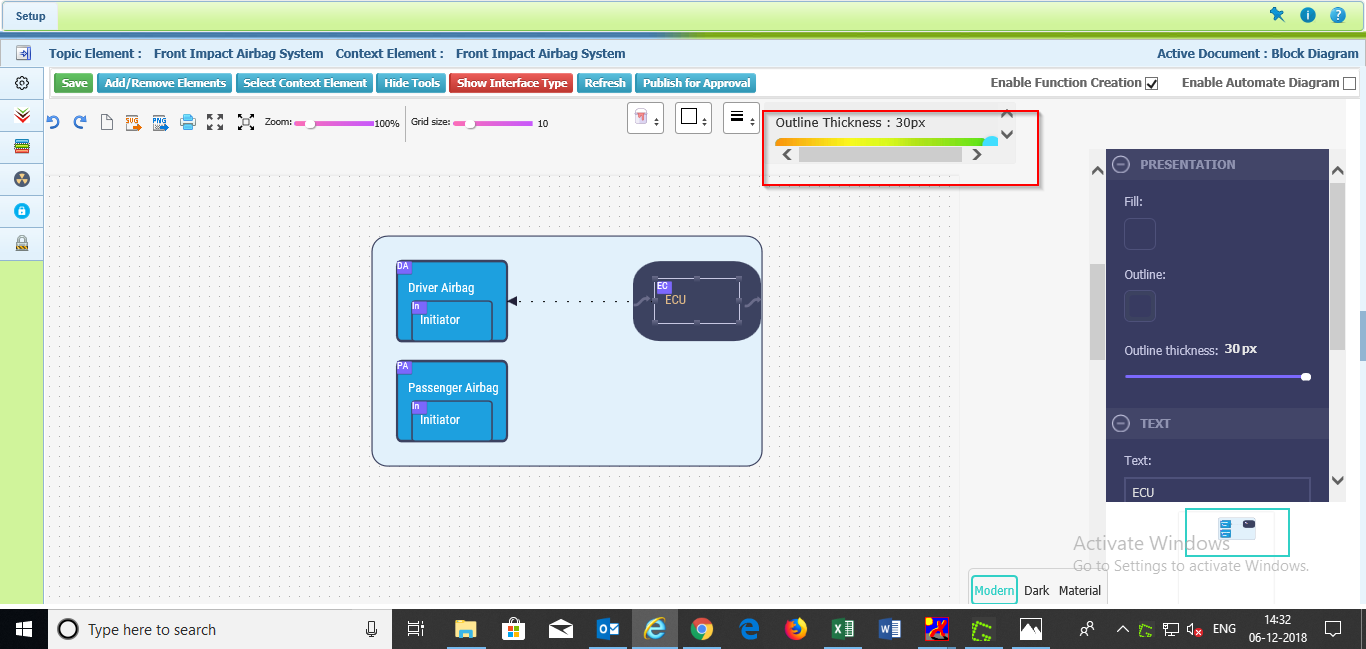This screenshot has height=649, width=1366.
Task: Click the Text input field containing ECU
Action: [1217, 490]
